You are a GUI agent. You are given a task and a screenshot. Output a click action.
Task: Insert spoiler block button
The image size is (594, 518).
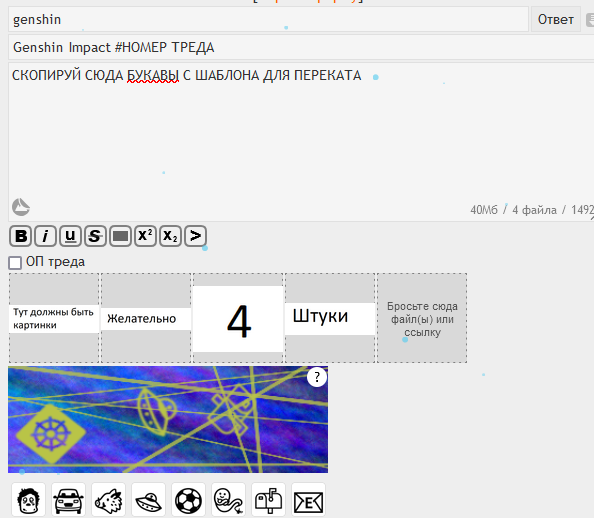[x=120, y=236]
